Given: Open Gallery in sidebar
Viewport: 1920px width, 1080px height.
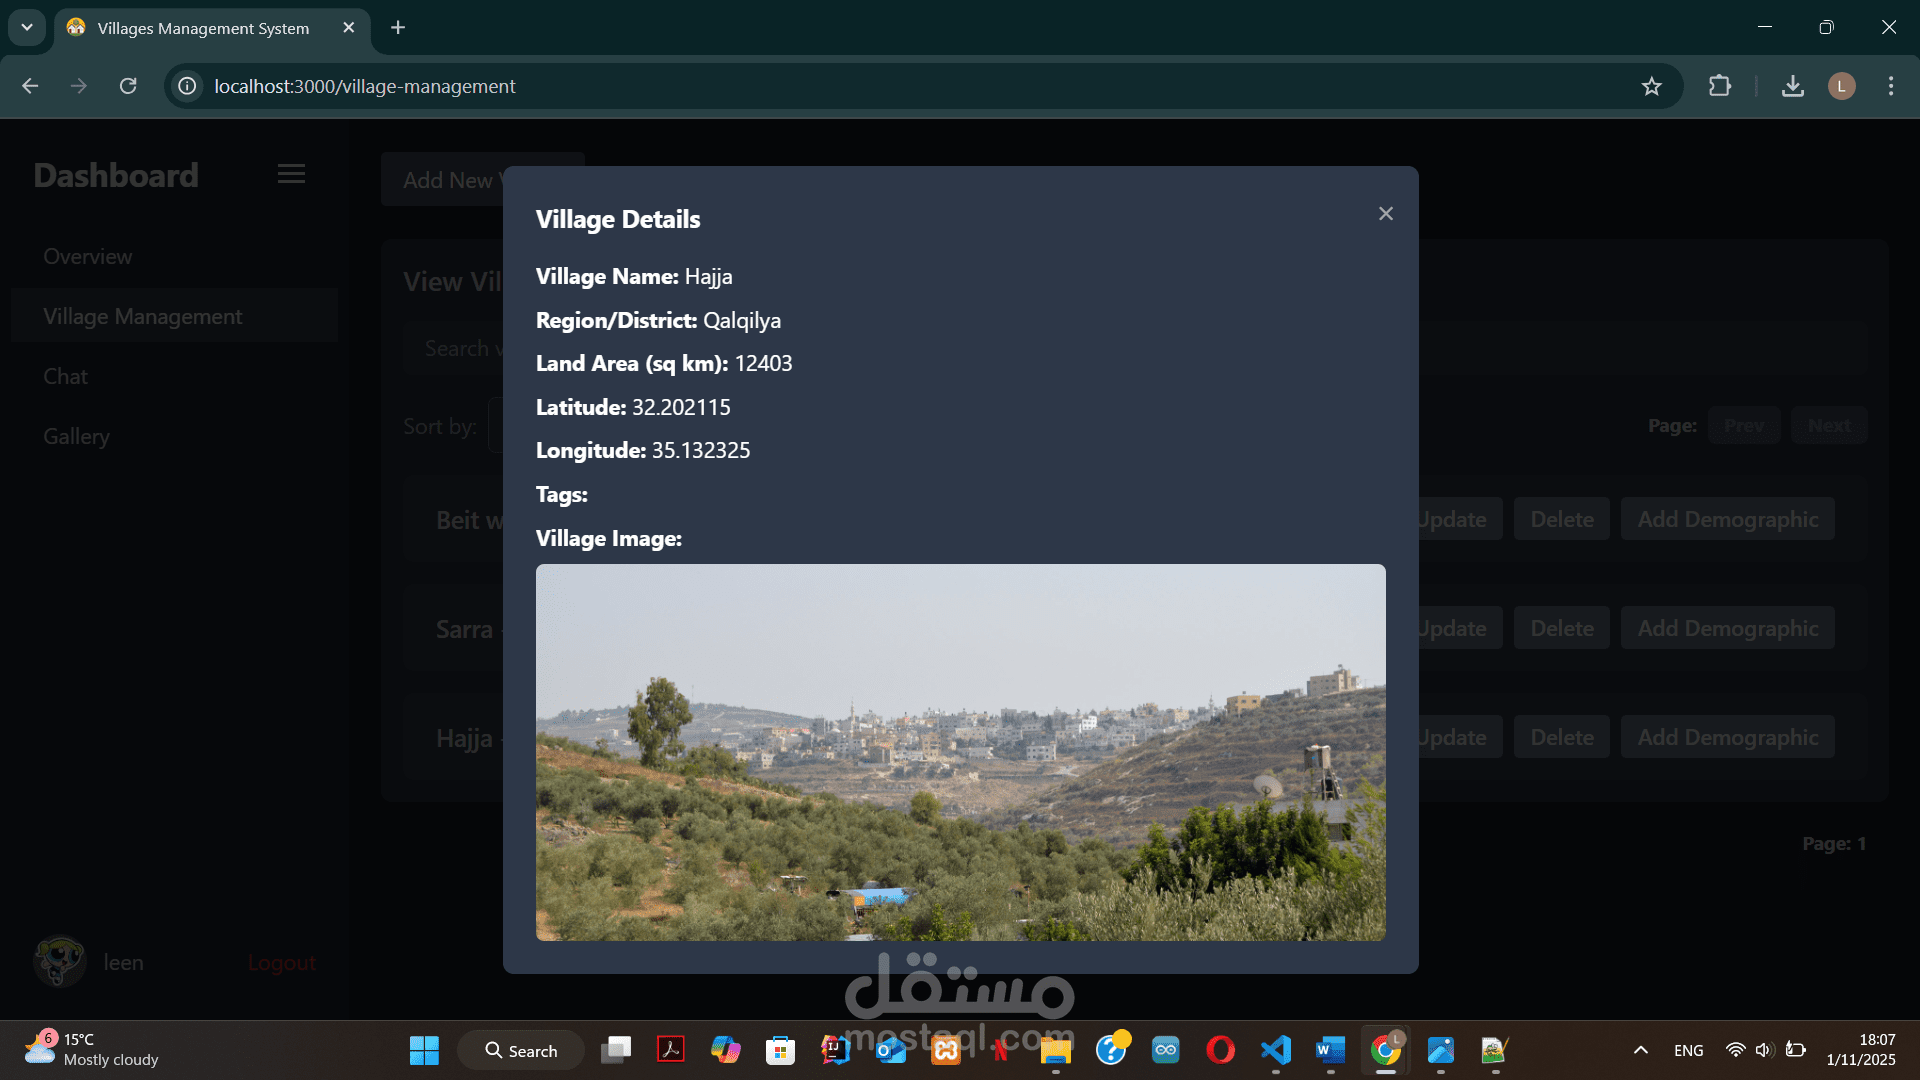Looking at the screenshot, I should tap(76, 436).
